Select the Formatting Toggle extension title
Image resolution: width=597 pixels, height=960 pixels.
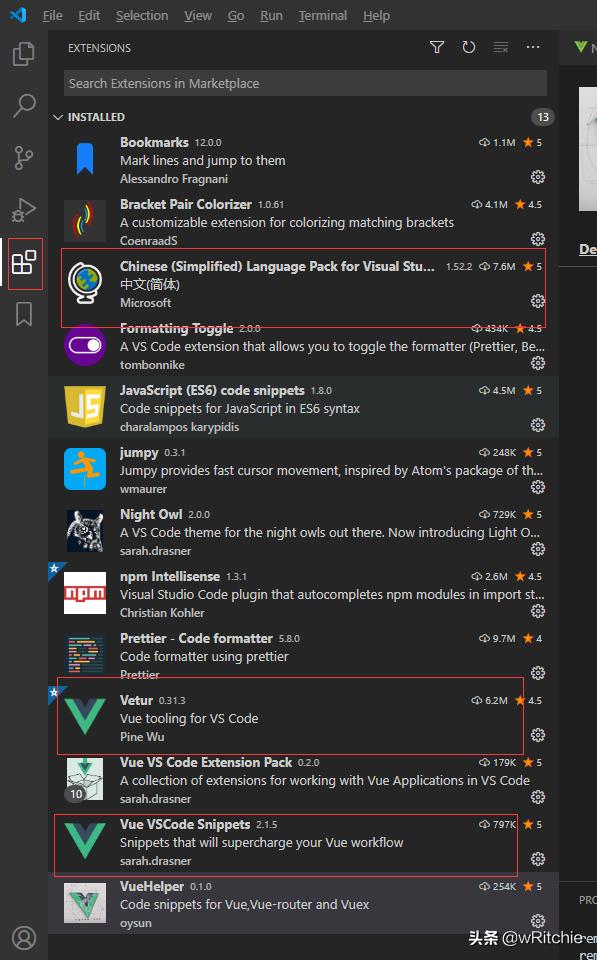(x=176, y=328)
